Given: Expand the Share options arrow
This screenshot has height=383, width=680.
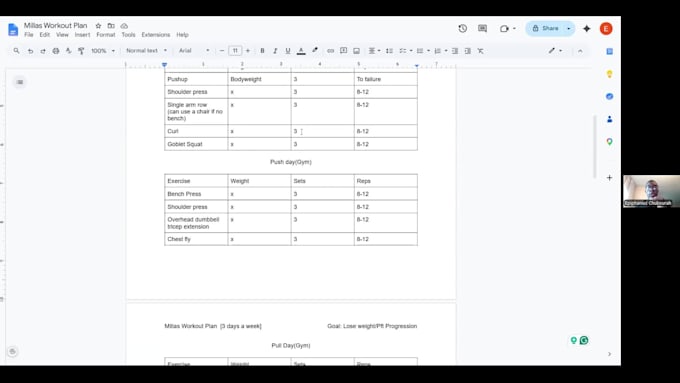Looking at the screenshot, I should 569,29.
